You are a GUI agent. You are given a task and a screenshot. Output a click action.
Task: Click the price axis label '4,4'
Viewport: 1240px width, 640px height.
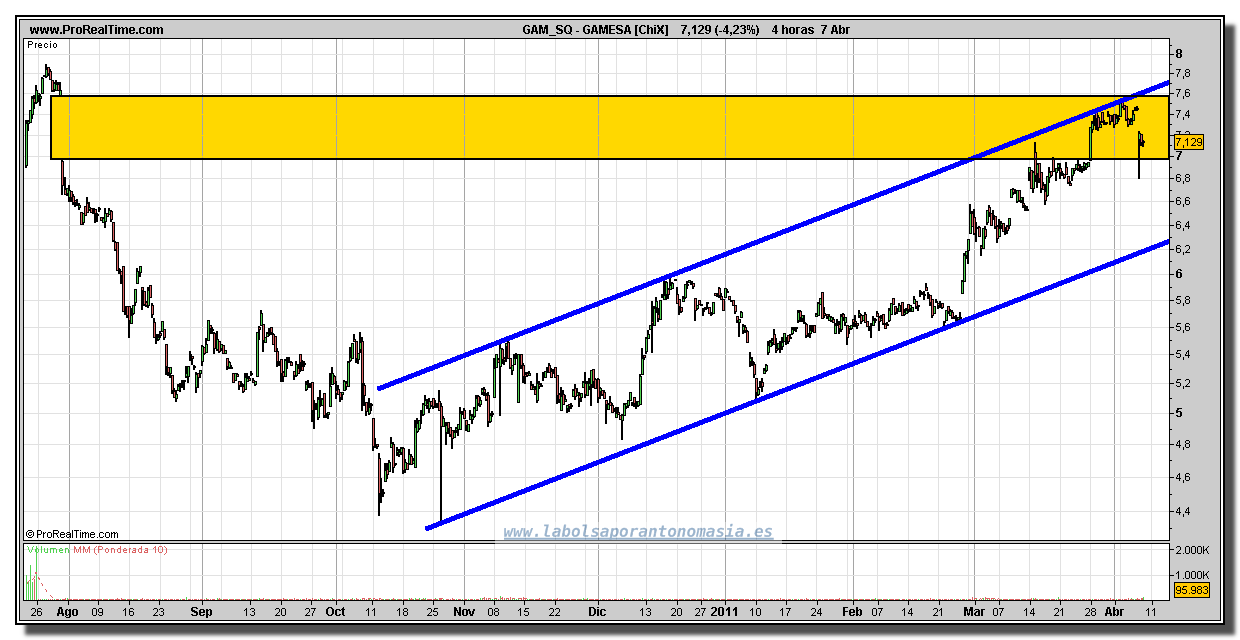[x=1183, y=512]
